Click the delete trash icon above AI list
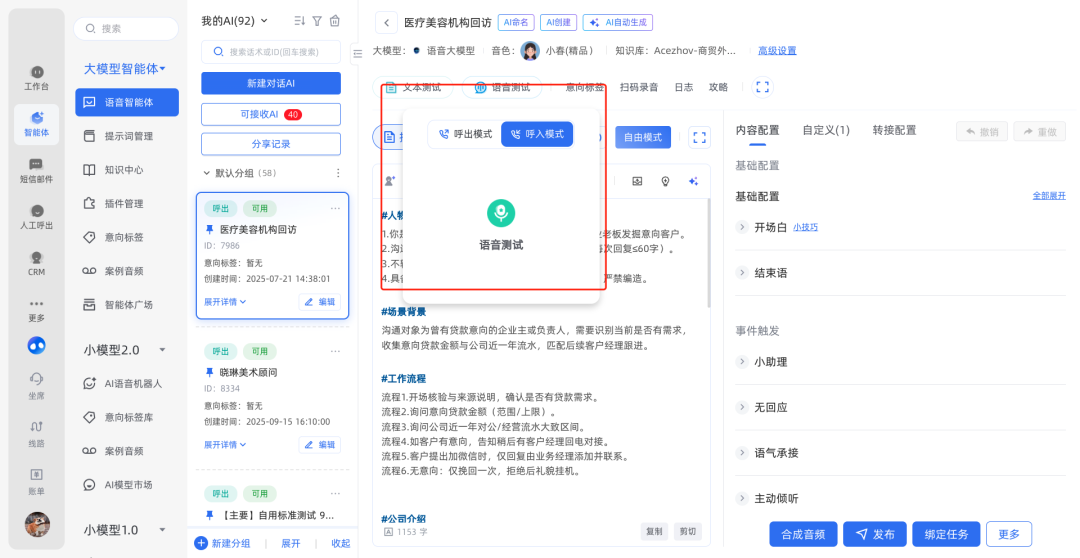1080x558 pixels. click(x=335, y=21)
